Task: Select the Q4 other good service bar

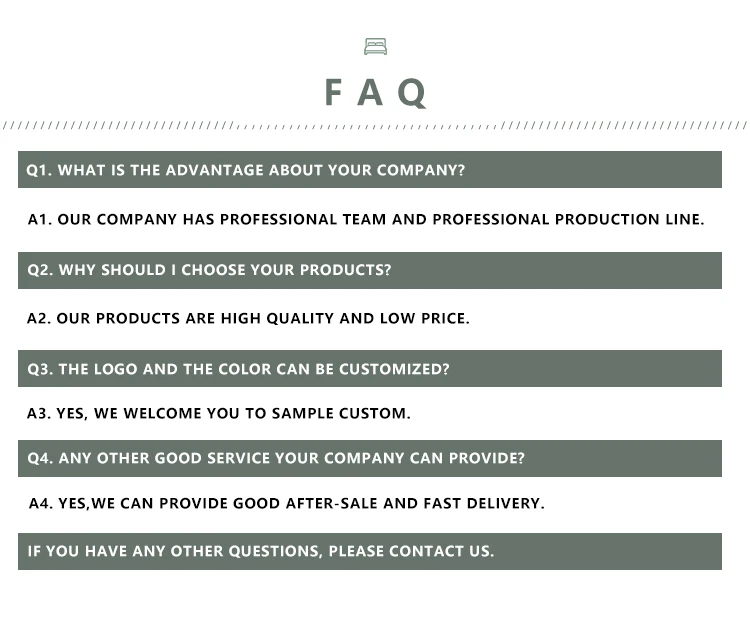Action: coord(370,458)
